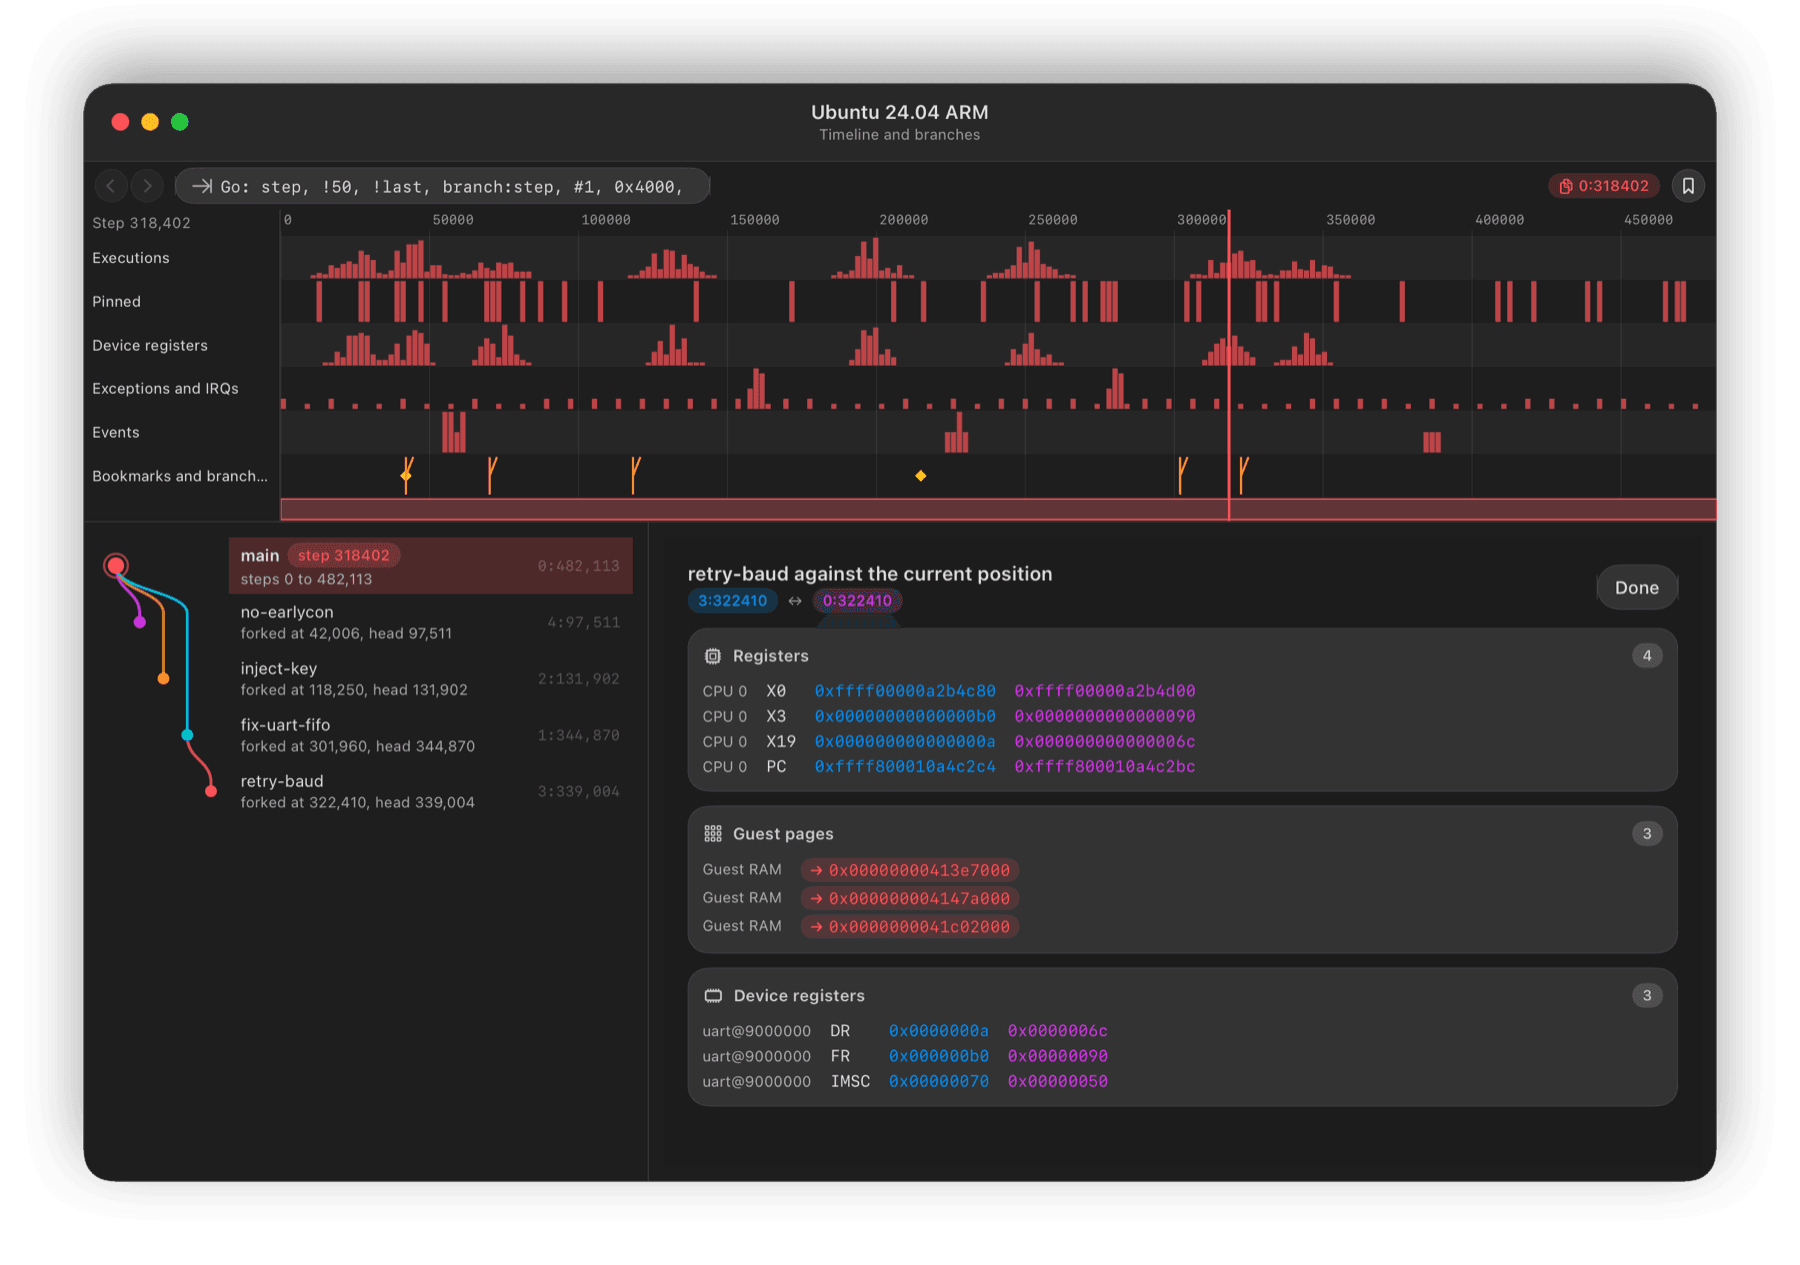
Task: Click the red 0:318402 position badge
Action: 1604,186
